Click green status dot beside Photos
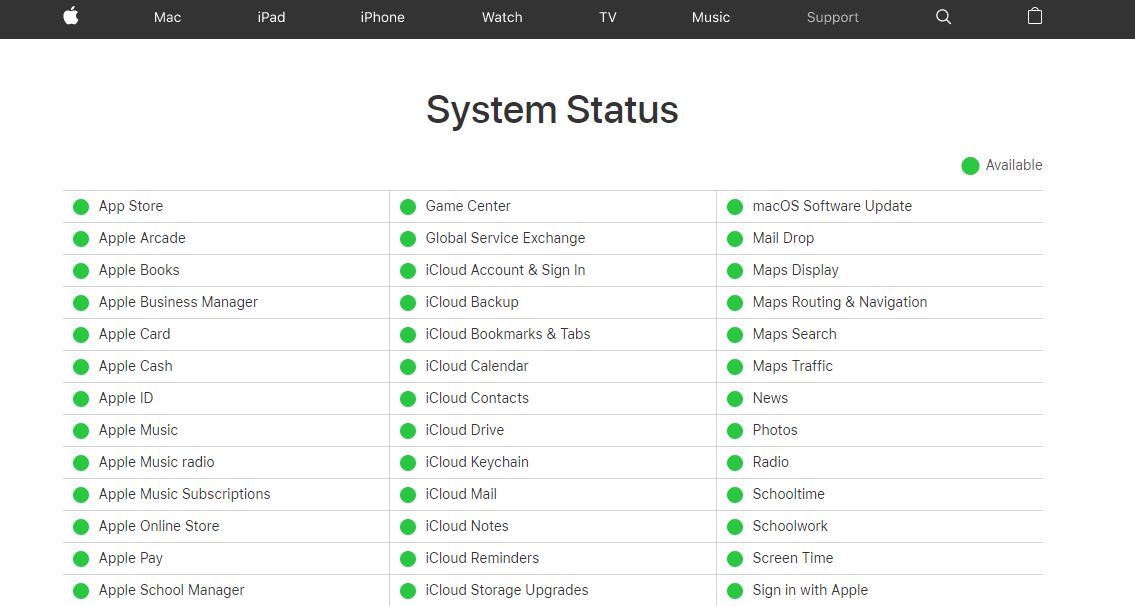1135x606 pixels. [735, 431]
